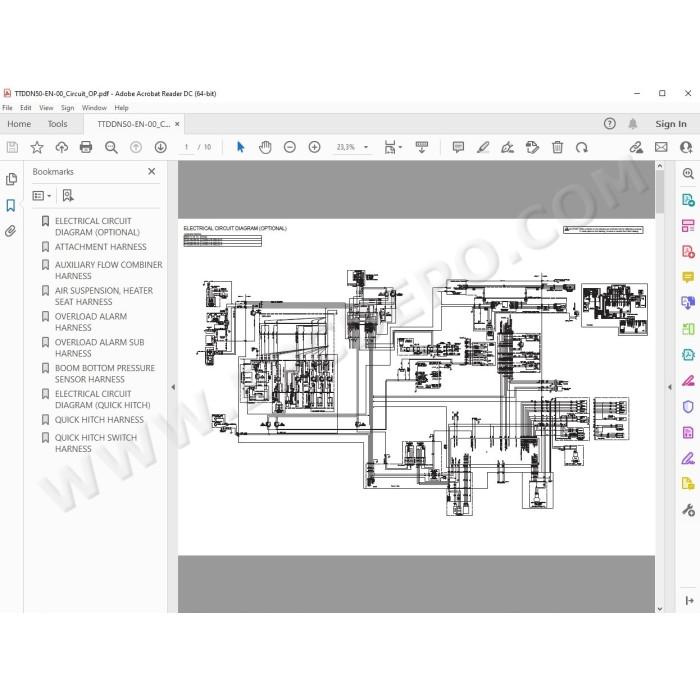700x700 pixels.
Task: Click the page number input field
Action: coord(187,147)
